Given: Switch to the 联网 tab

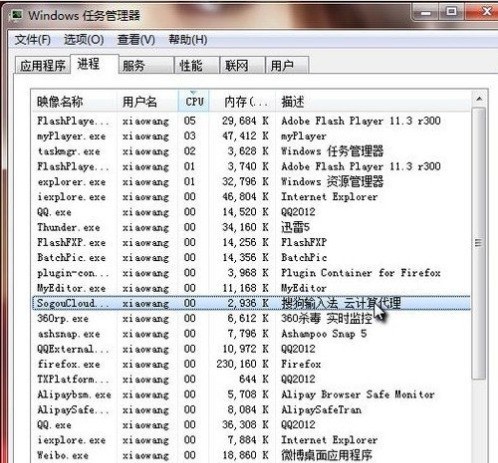Looking at the screenshot, I should coord(242,65).
